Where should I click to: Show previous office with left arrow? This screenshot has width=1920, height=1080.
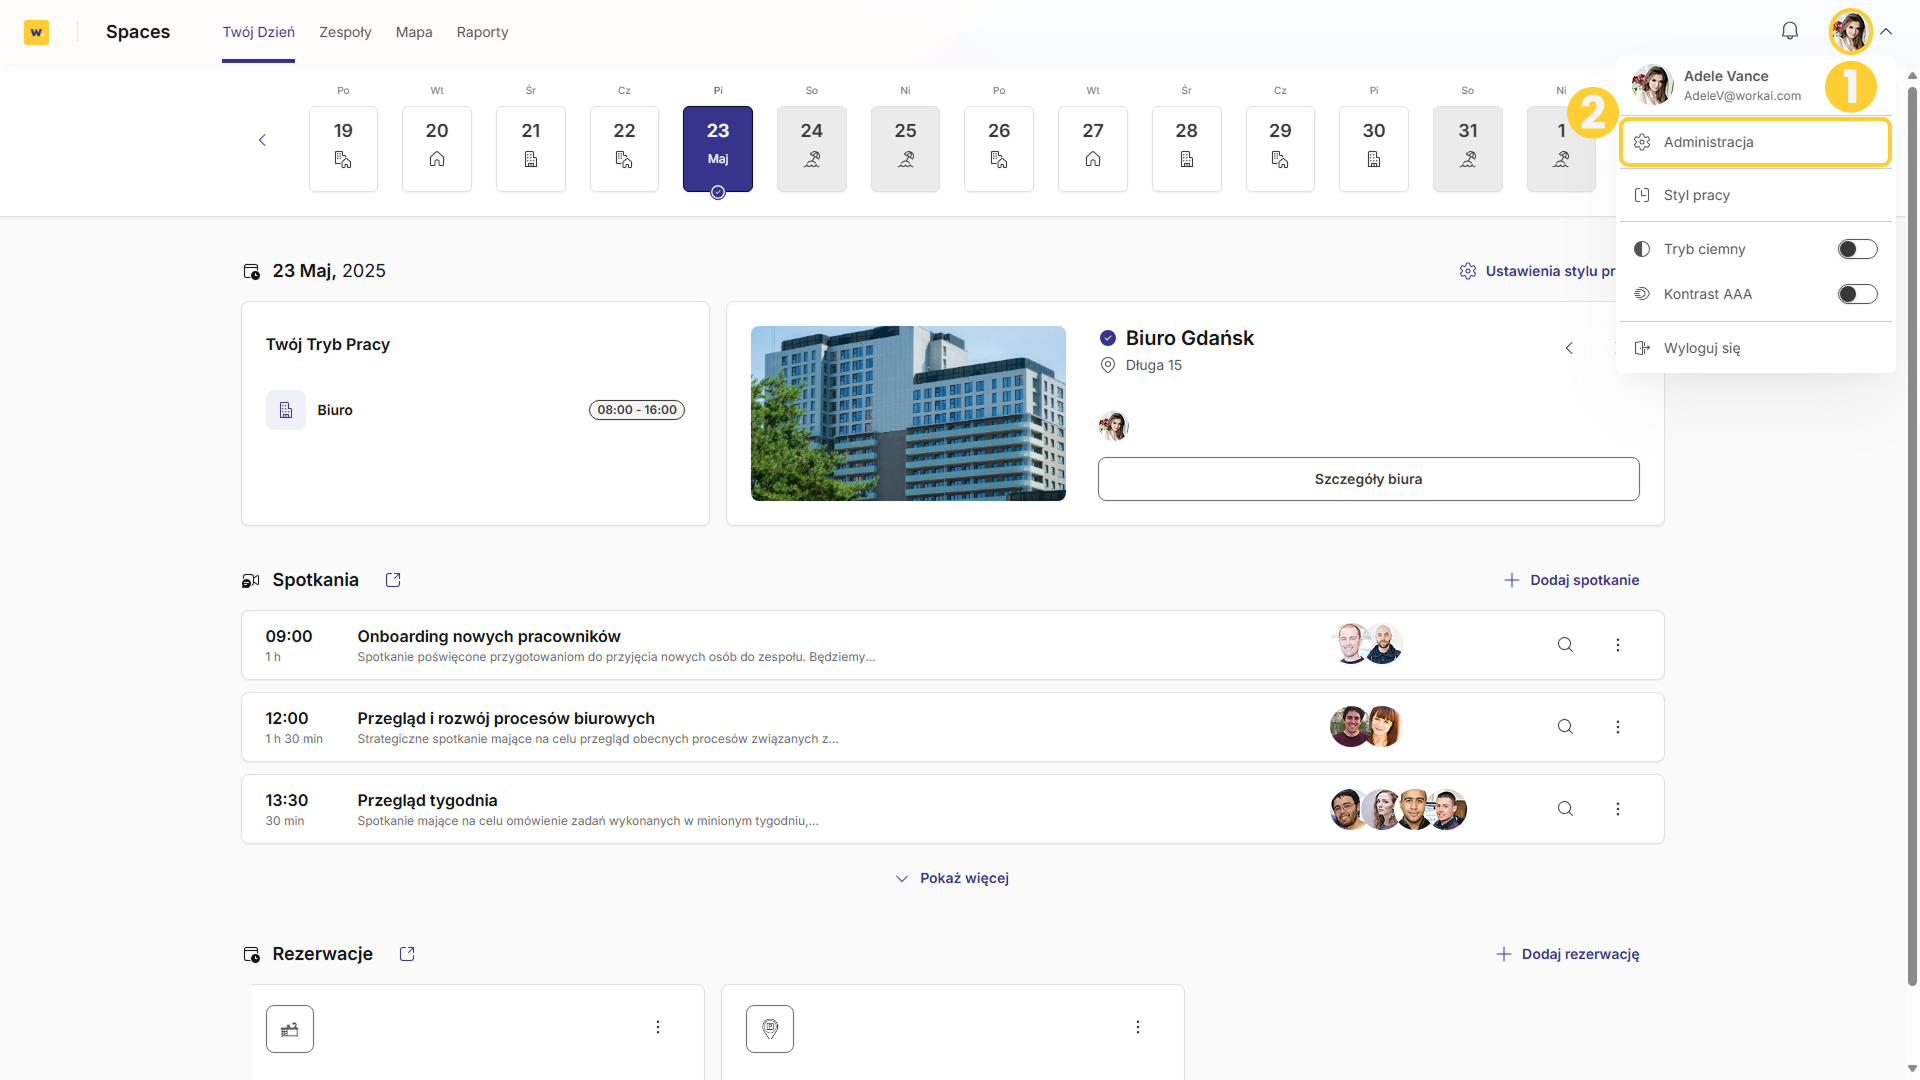(x=1569, y=348)
